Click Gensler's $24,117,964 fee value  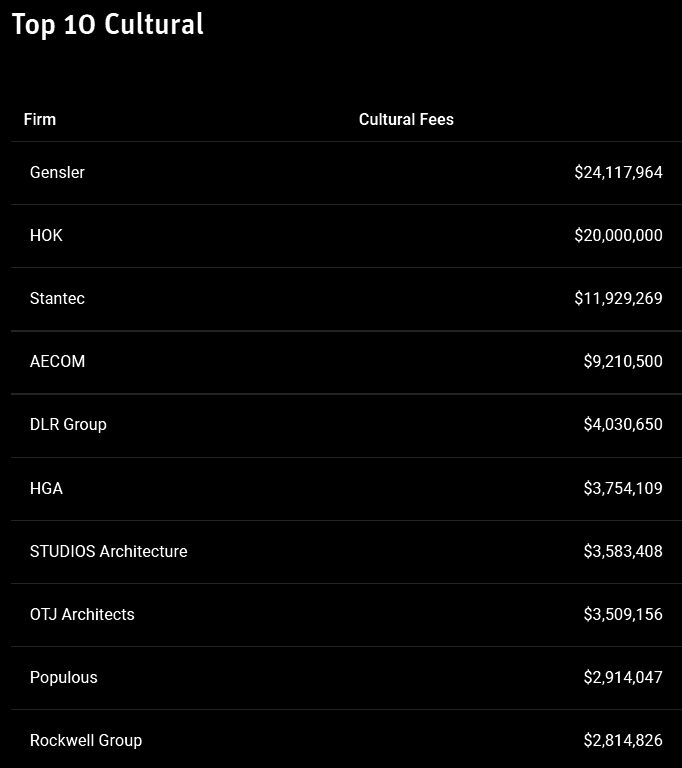(618, 172)
